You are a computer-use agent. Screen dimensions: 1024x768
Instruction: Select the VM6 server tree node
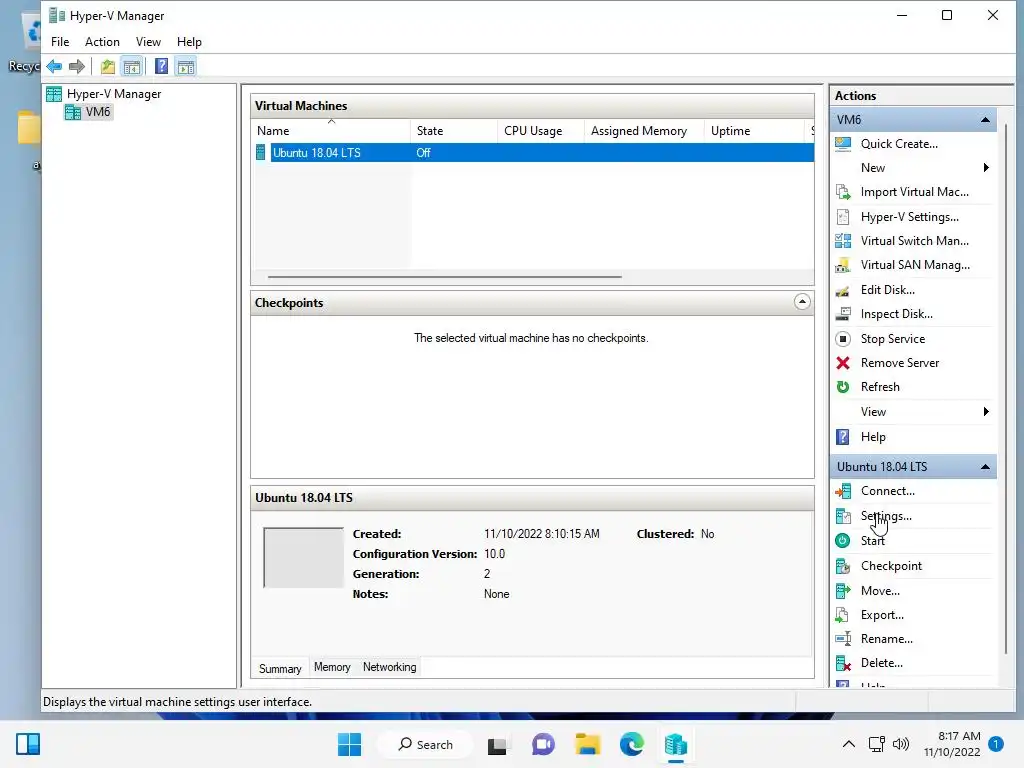coord(98,112)
